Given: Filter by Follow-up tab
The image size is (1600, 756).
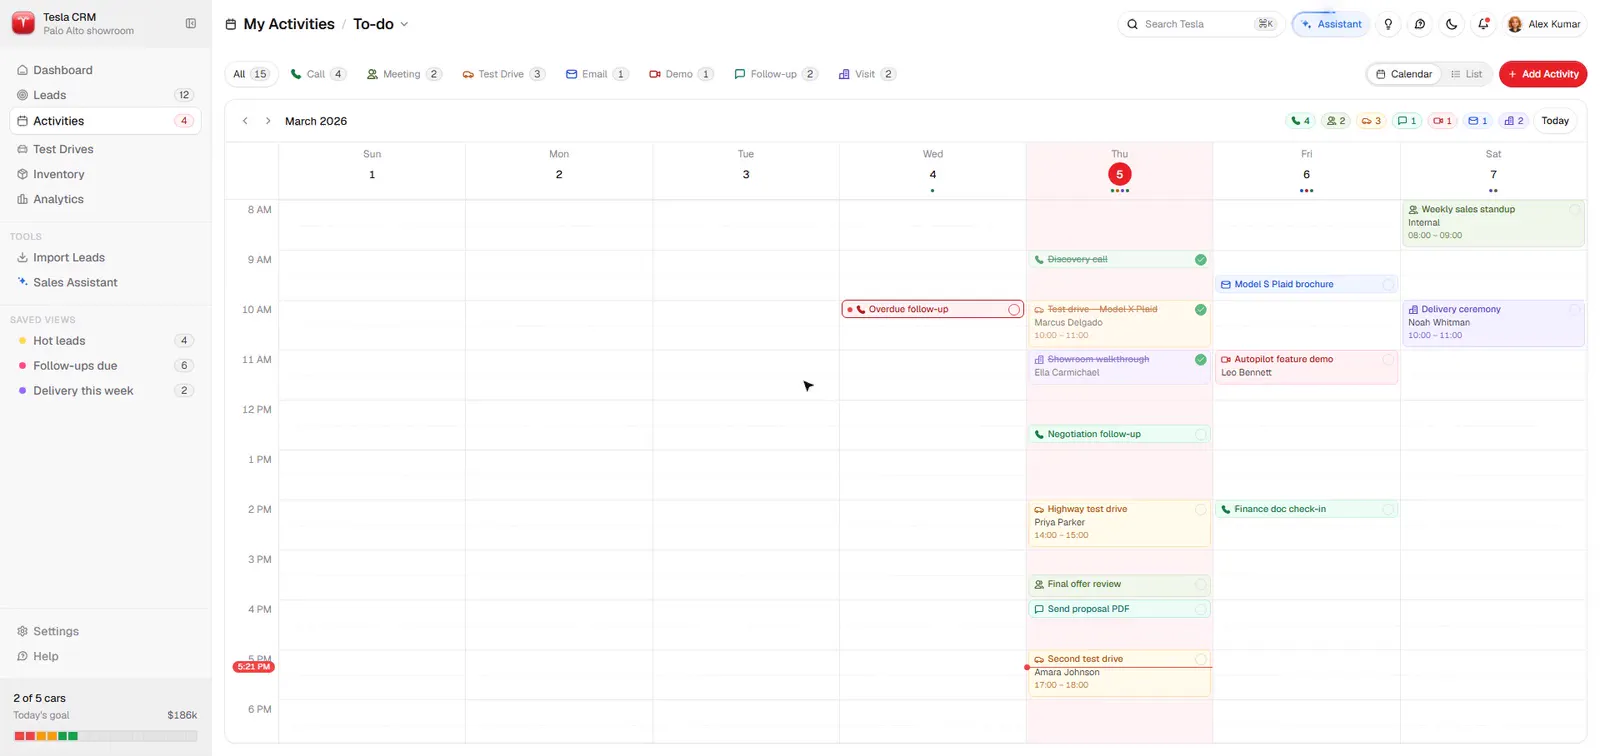Looking at the screenshot, I should (775, 74).
